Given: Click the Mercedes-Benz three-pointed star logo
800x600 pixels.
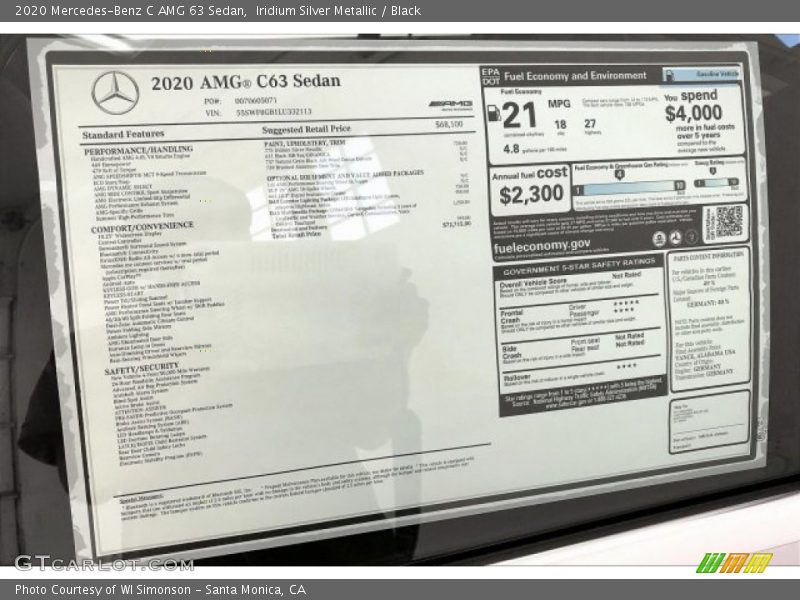Looking at the screenshot, I should tap(115, 93).
